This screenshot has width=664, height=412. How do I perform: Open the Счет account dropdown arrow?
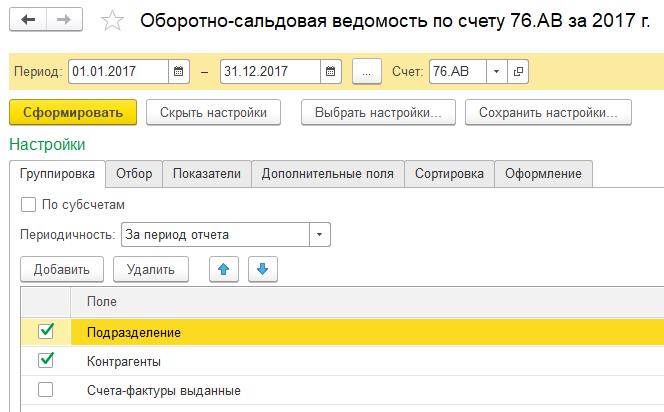tap(497, 72)
